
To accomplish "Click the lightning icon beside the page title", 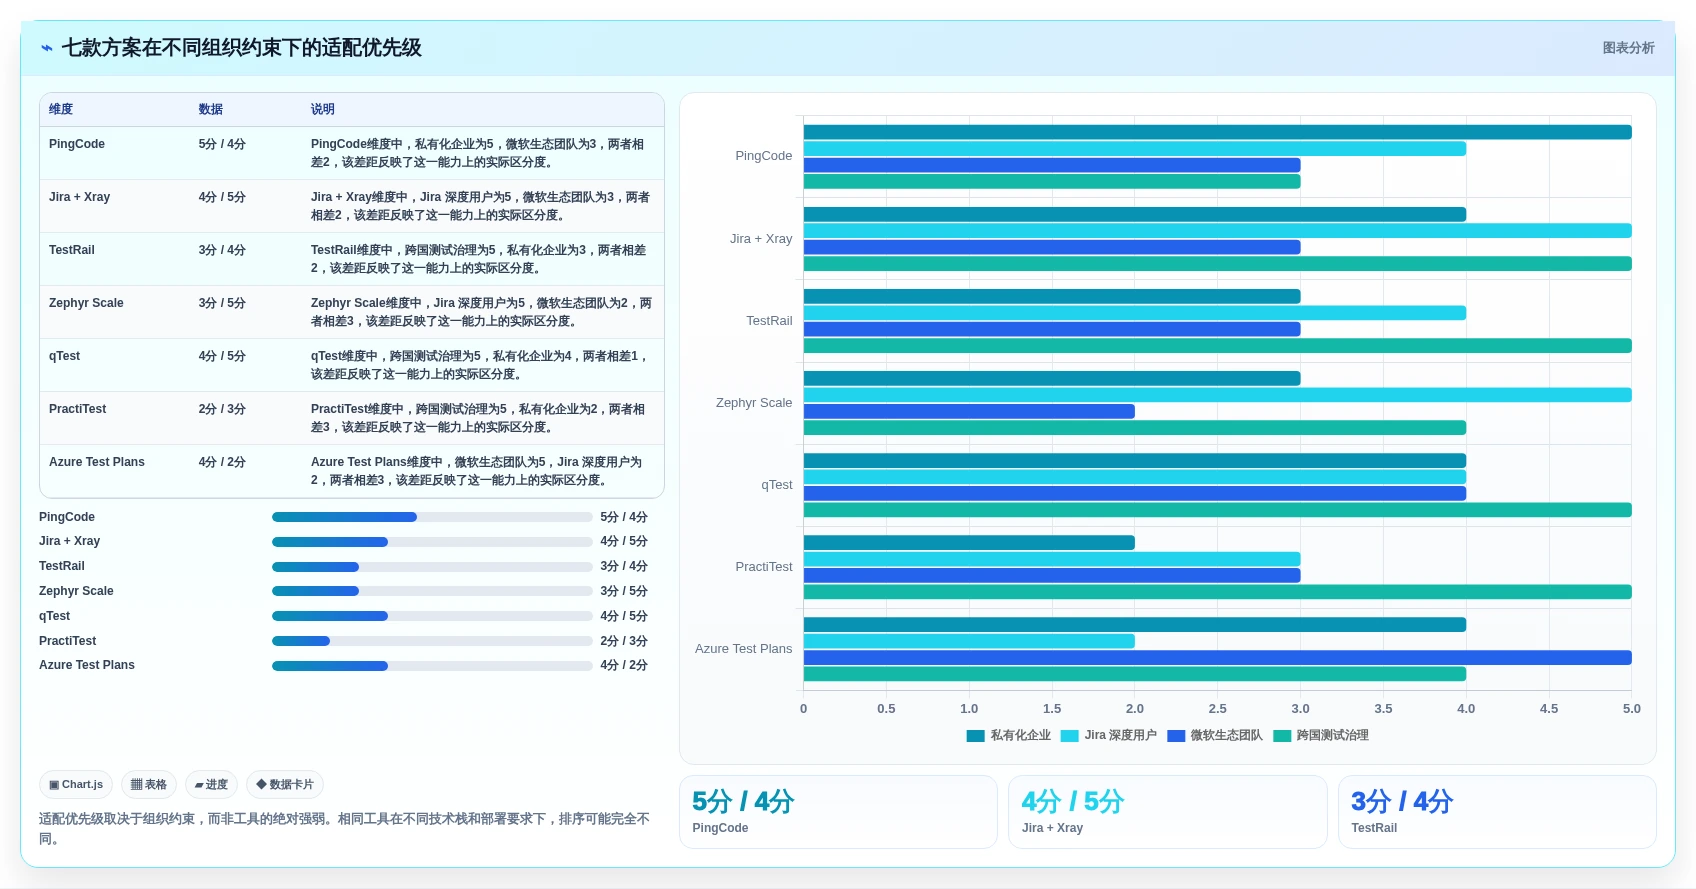I will click(x=47, y=48).
